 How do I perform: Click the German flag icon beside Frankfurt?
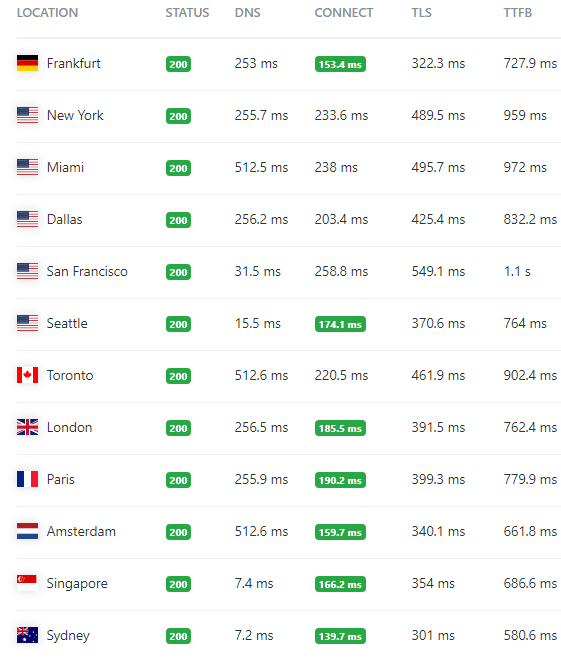click(x=27, y=63)
